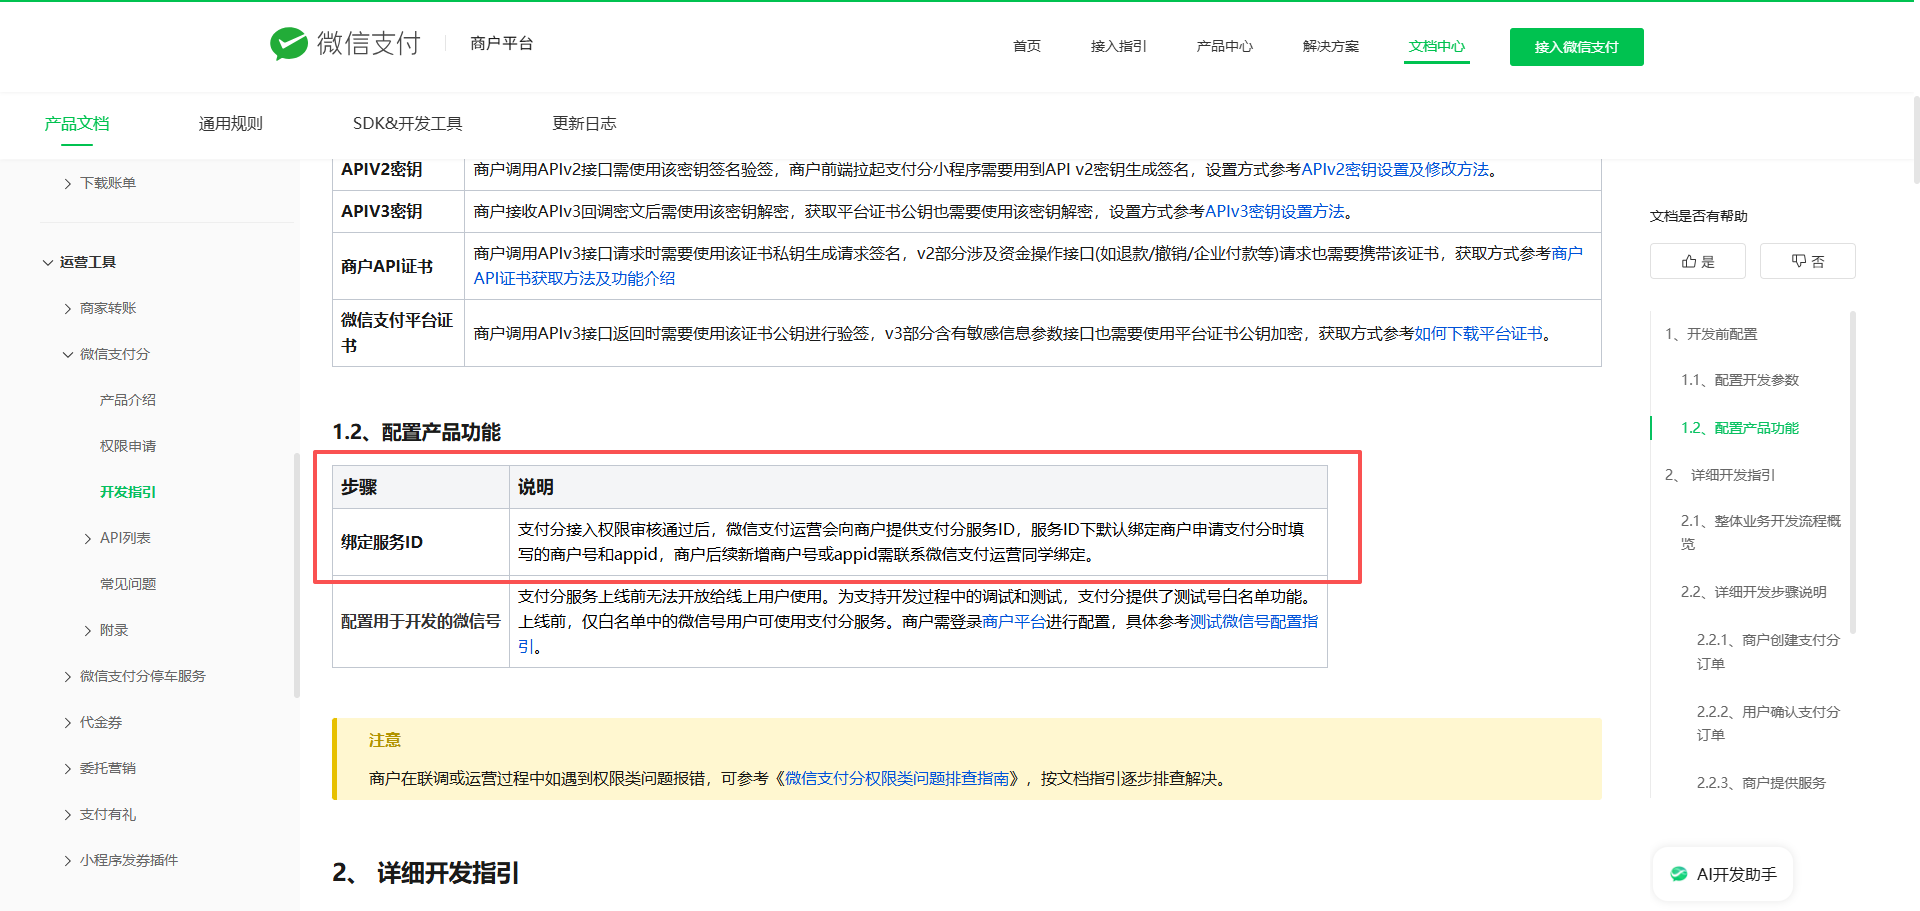Open 解决方案 in top navigation
The width and height of the screenshot is (1920, 911).
(1331, 46)
